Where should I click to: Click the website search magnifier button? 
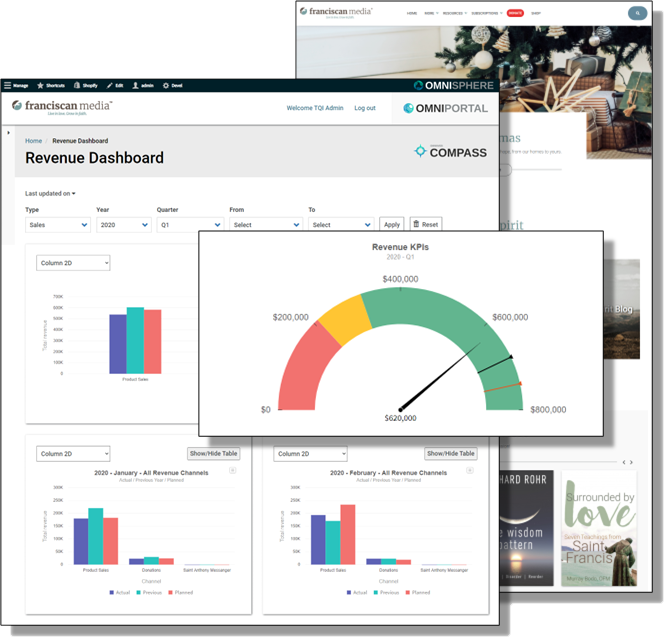tap(637, 13)
